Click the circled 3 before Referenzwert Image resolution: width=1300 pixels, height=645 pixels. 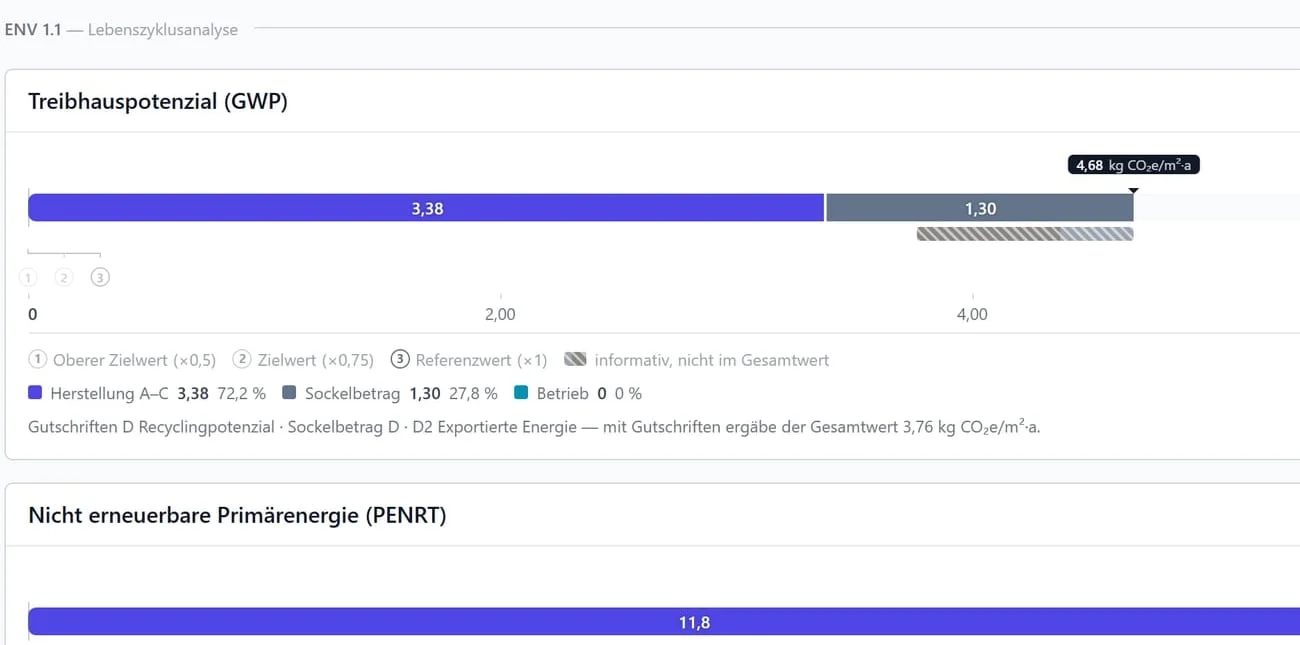click(x=400, y=360)
